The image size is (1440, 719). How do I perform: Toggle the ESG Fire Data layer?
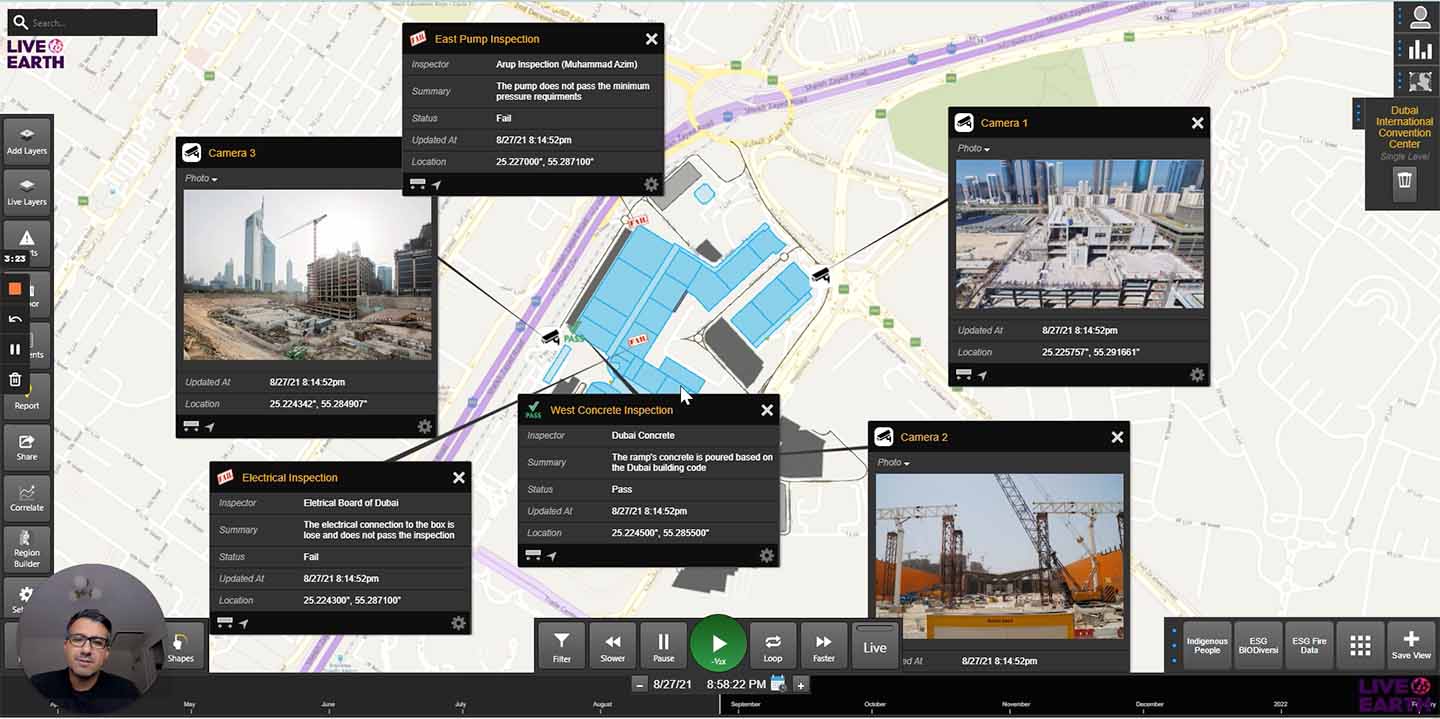pos(1309,646)
